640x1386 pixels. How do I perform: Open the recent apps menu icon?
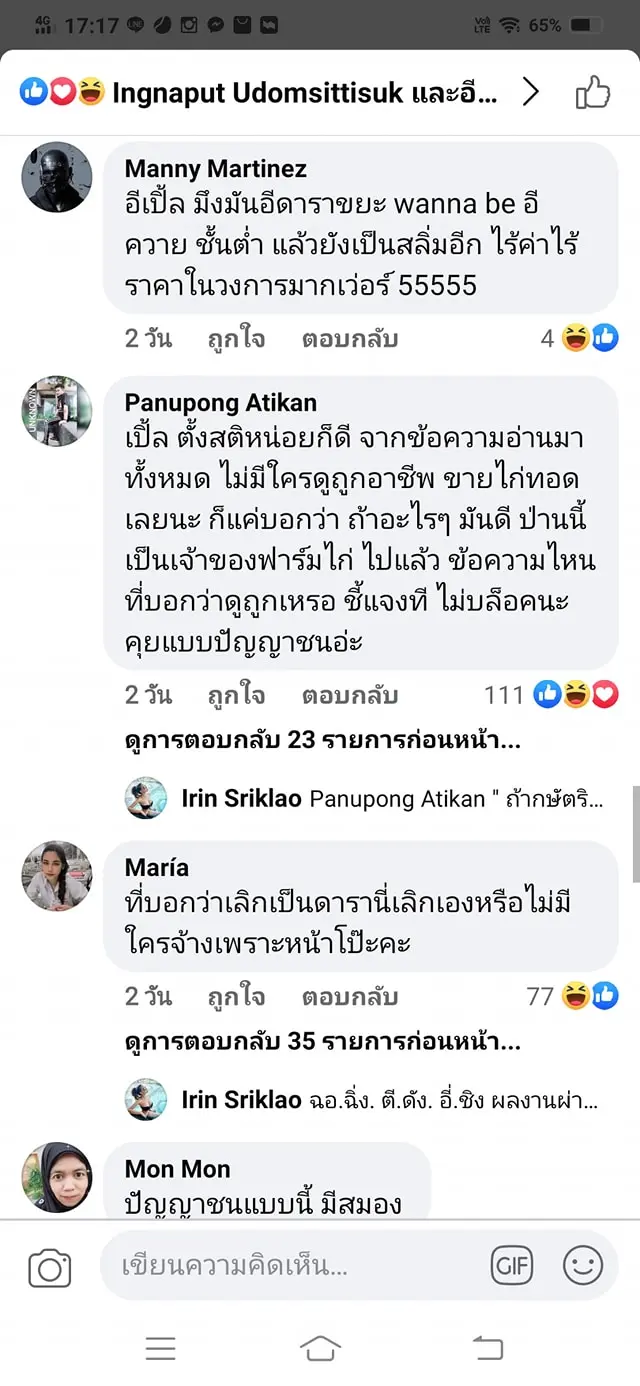(x=160, y=1349)
